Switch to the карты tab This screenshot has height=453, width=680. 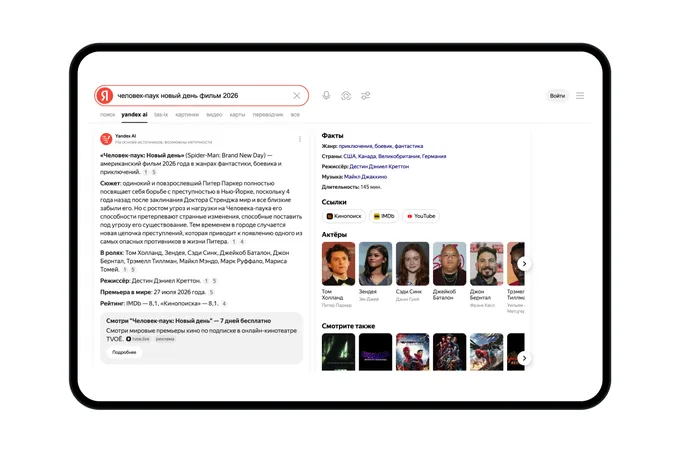pos(237,114)
